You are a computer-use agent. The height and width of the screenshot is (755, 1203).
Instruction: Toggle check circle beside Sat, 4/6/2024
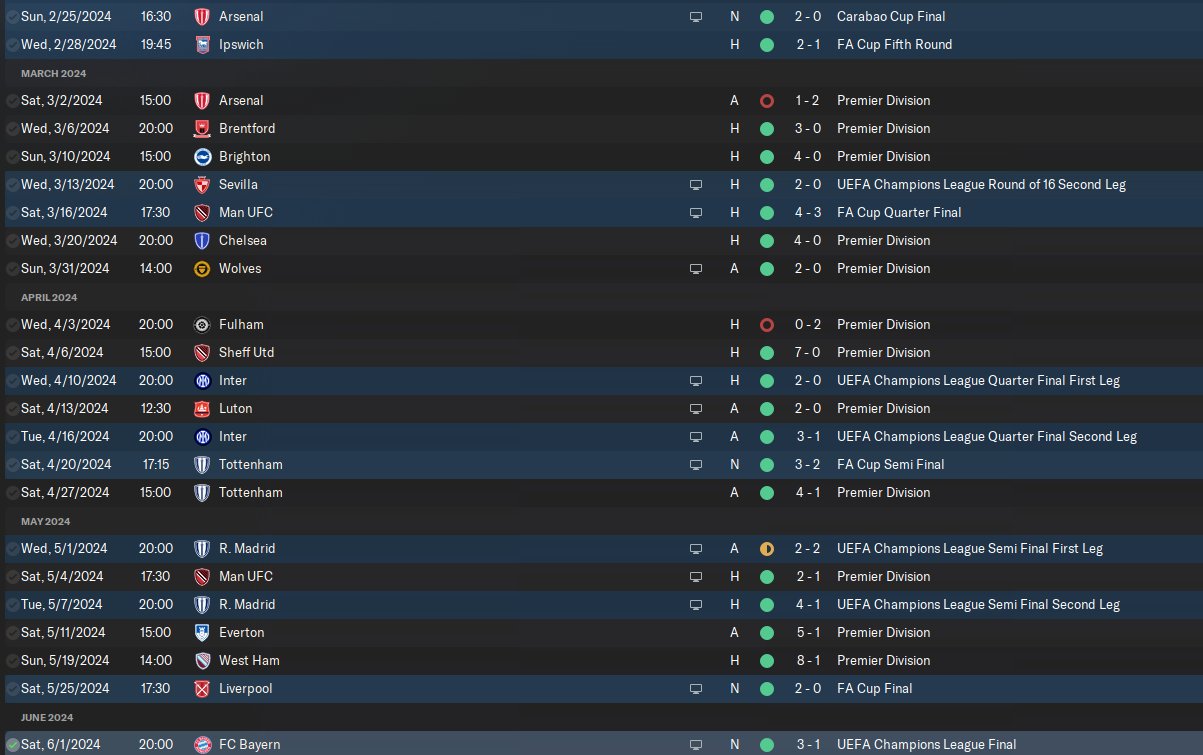click(12, 352)
